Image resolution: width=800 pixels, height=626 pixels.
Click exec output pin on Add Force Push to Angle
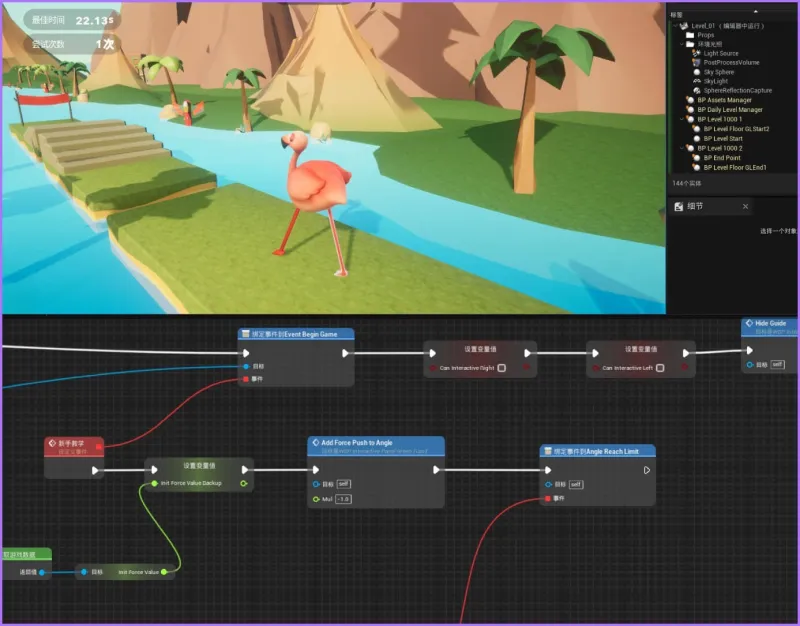click(x=436, y=470)
